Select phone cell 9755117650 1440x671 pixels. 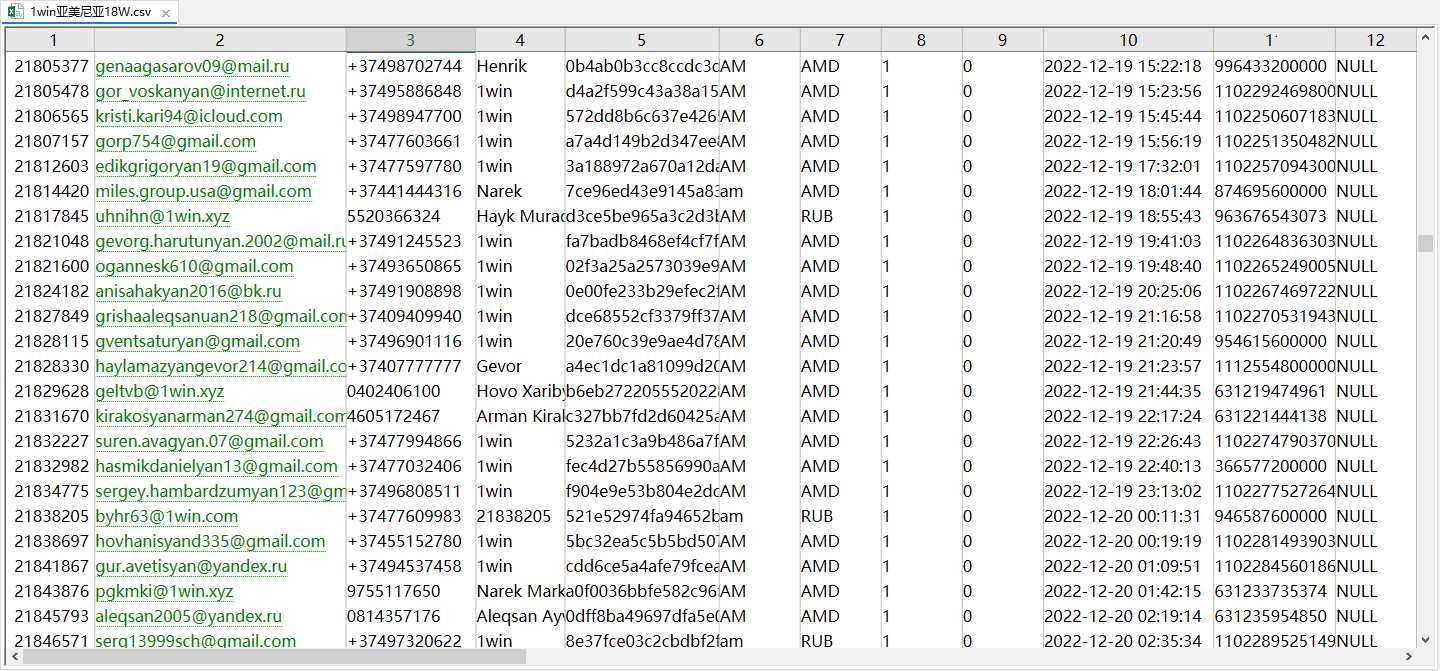pos(411,591)
